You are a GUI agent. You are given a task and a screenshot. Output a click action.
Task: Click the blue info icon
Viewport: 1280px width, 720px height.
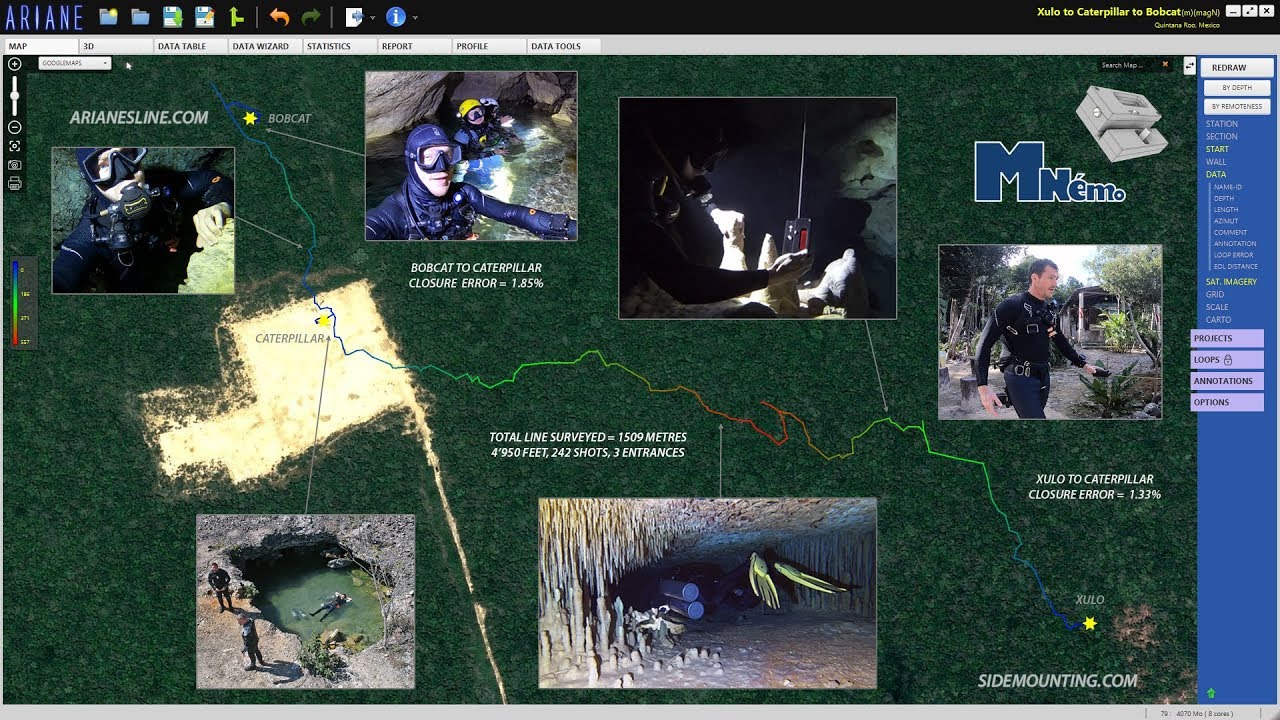[396, 16]
